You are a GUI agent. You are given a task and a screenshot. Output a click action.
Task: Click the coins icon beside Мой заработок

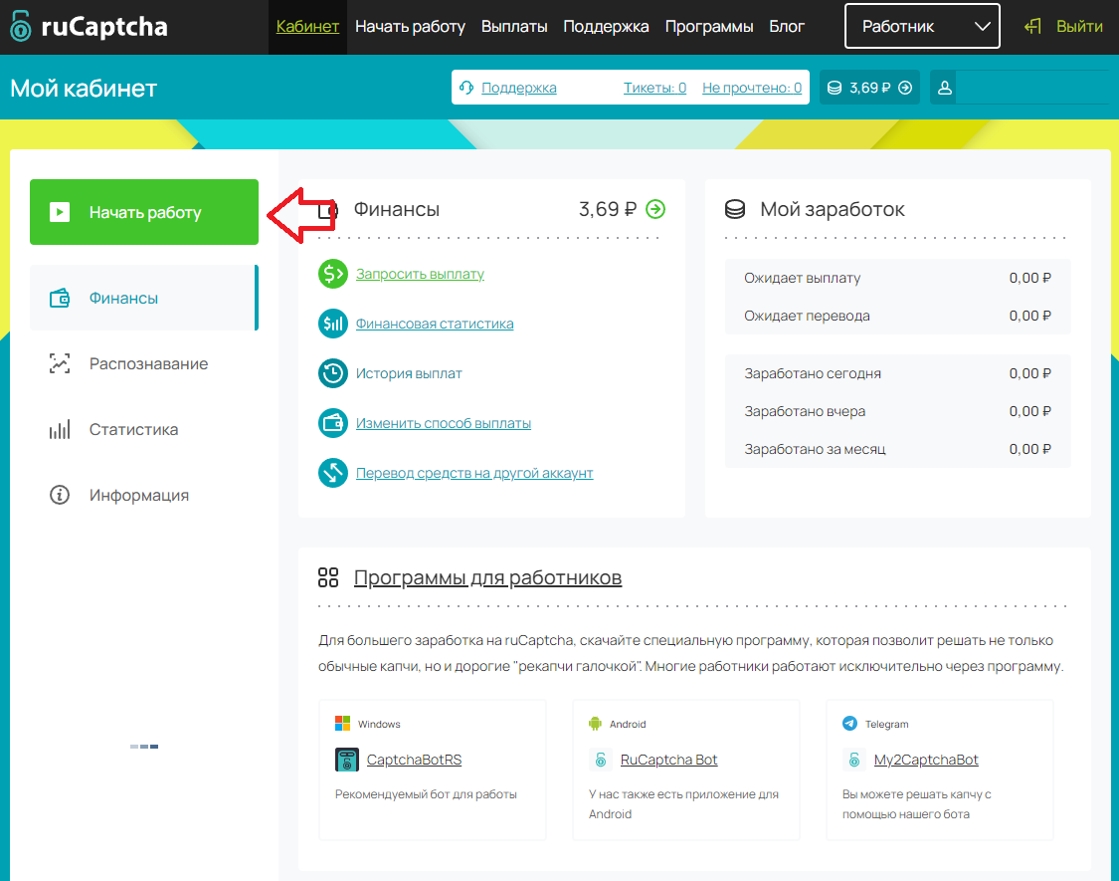[x=735, y=209]
